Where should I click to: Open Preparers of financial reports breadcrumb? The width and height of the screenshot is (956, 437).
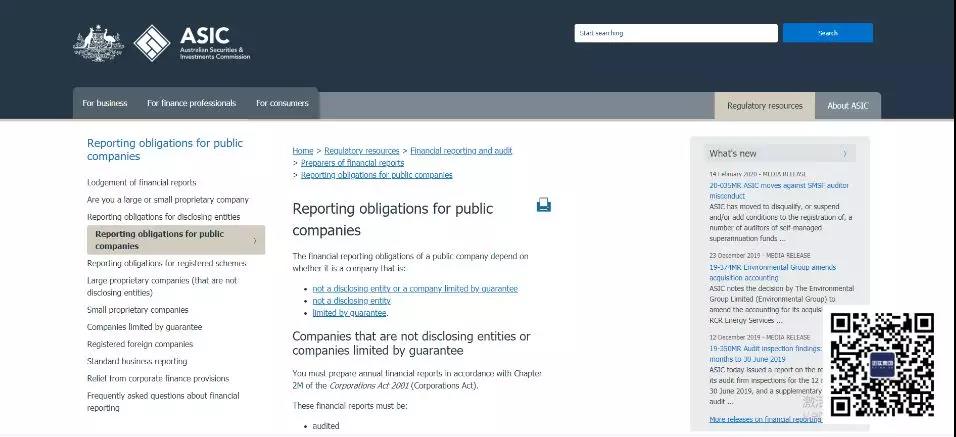(x=352, y=163)
